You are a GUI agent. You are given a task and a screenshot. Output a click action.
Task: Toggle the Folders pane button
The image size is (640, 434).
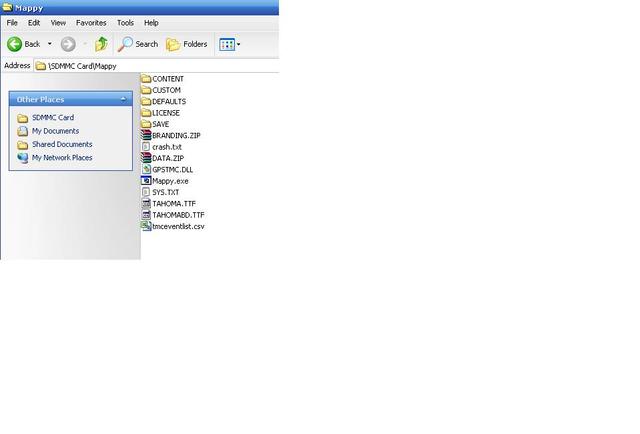(187, 44)
